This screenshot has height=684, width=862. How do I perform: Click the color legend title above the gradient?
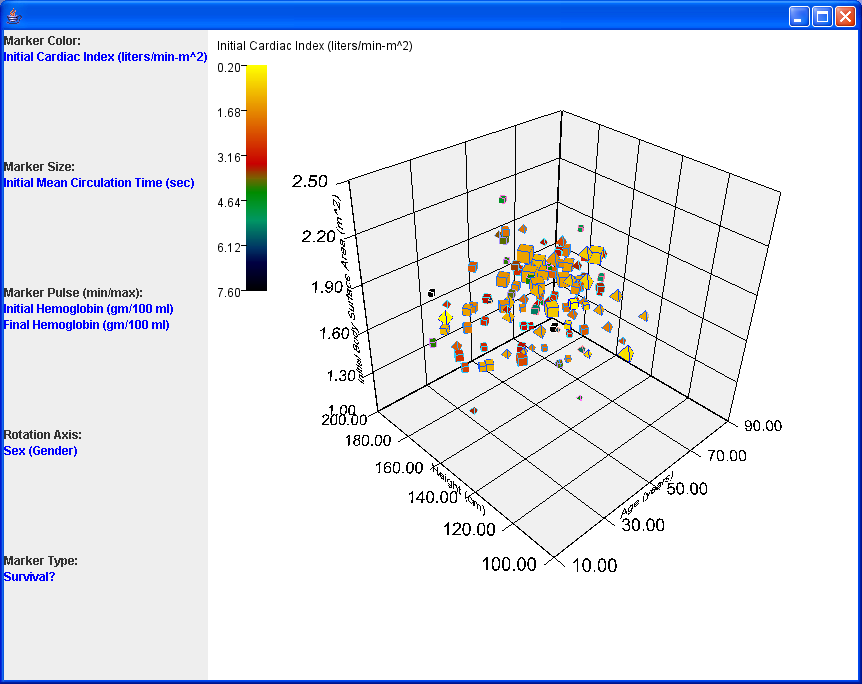point(314,46)
